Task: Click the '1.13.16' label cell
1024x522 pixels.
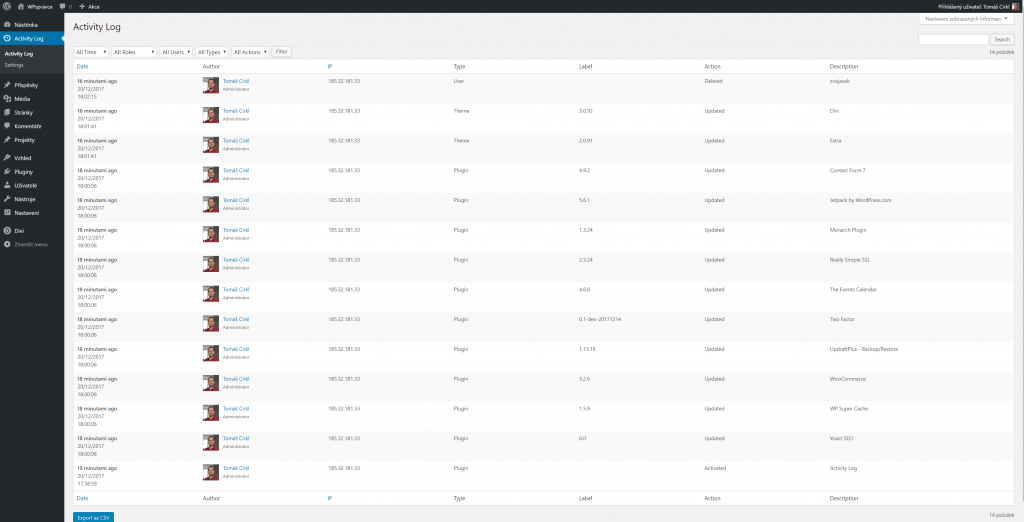Action: [588, 349]
